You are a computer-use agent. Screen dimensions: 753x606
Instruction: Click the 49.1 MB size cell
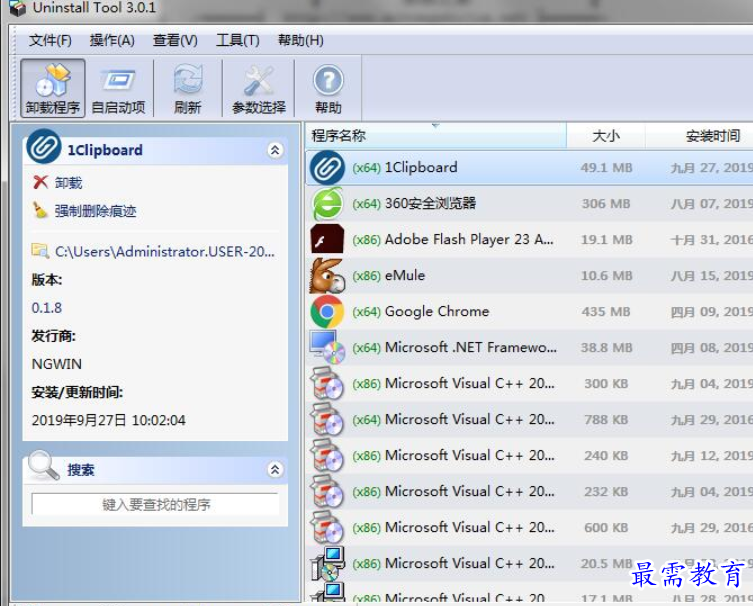click(x=607, y=168)
